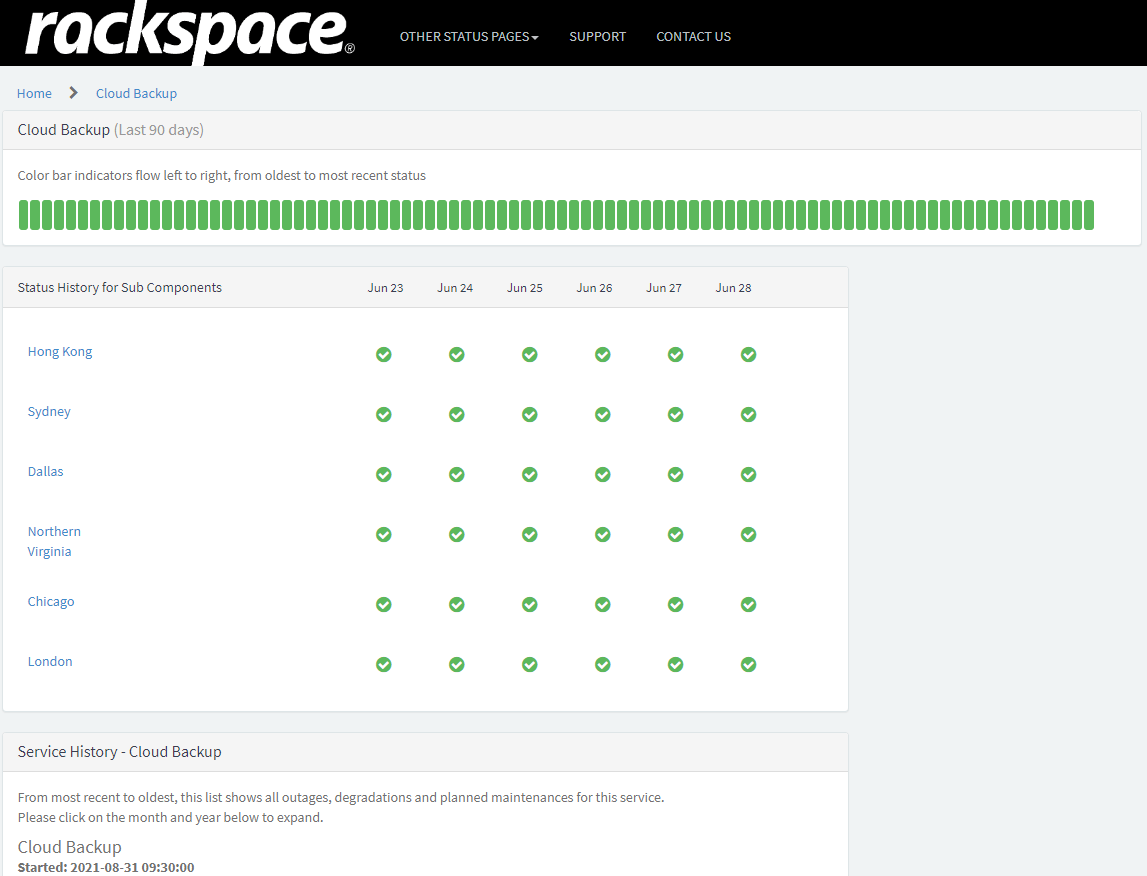The width and height of the screenshot is (1147, 876).
Task: Click Sydney's Jun 23 green checkmark icon
Action: (384, 414)
